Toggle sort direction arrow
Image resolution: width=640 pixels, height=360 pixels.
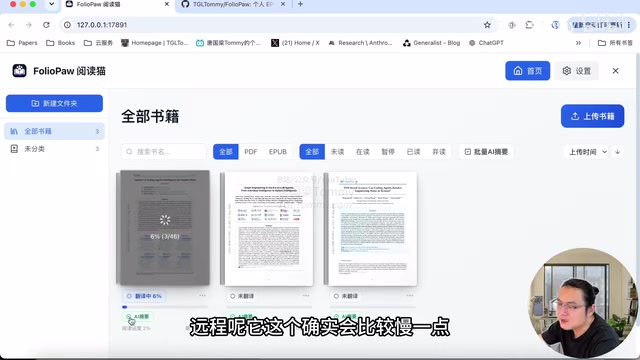coord(618,151)
